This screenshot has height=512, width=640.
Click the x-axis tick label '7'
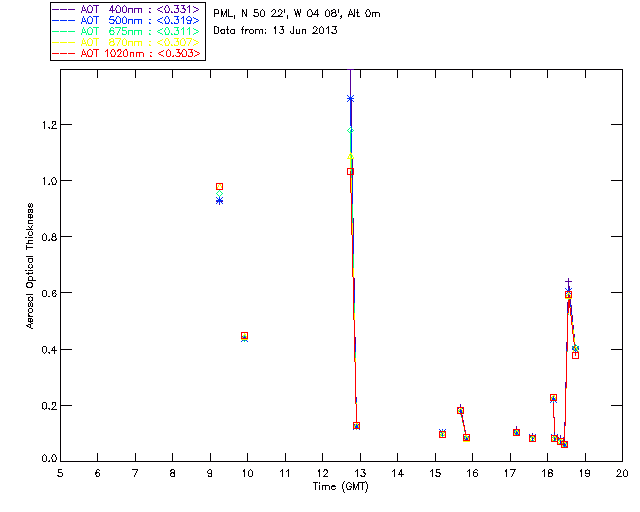(x=135, y=473)
